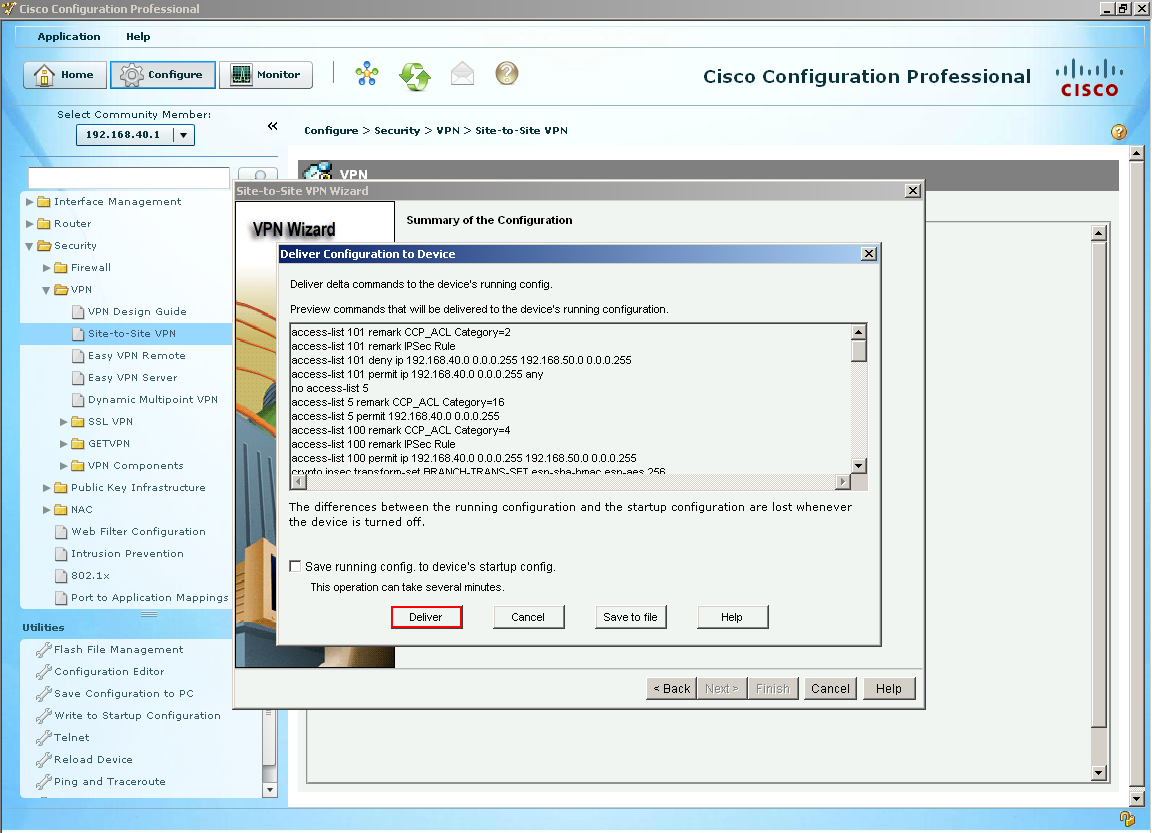This screenshot has width=1152, height=833.
Task: Click the Reload Device wrench icon
Action: click(43, 760)
